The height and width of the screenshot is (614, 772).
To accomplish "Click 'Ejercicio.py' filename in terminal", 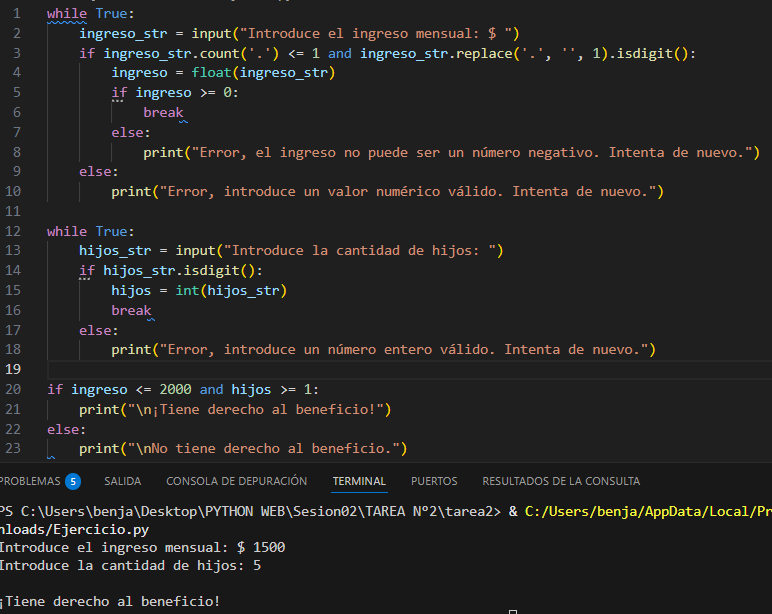I will click(x=101, y=529).
